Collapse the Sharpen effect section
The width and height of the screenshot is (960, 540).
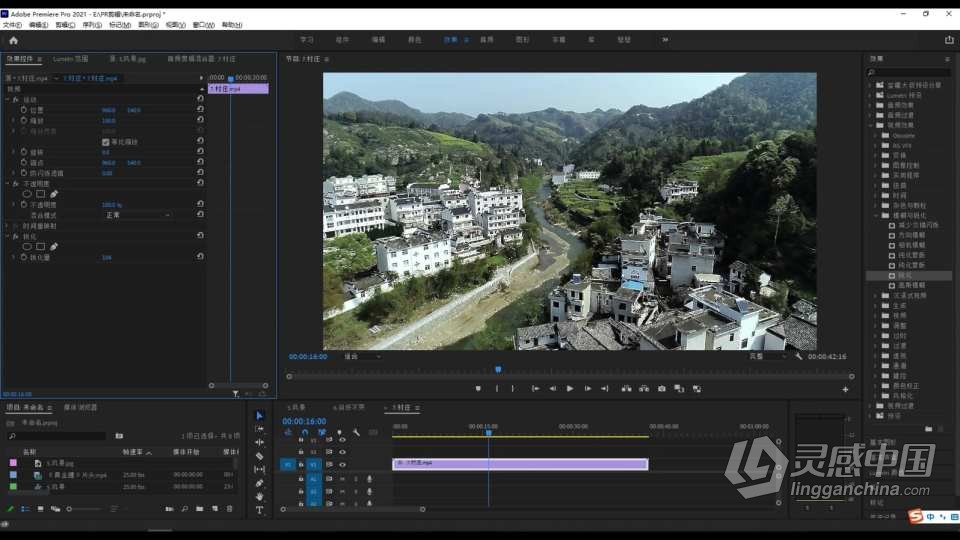pyautogui.click(x=8, y=236)
